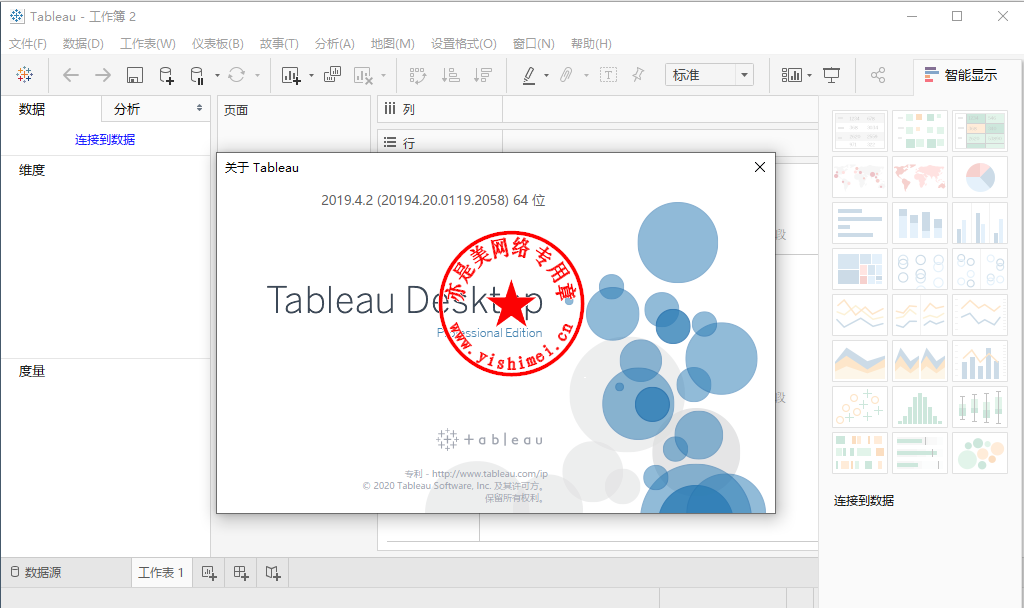Click the redo forward arrow

pos(103,75)
